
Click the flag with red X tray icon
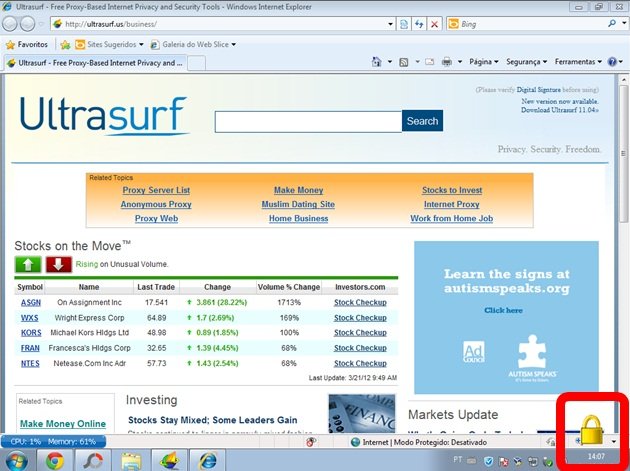[503, 461]
